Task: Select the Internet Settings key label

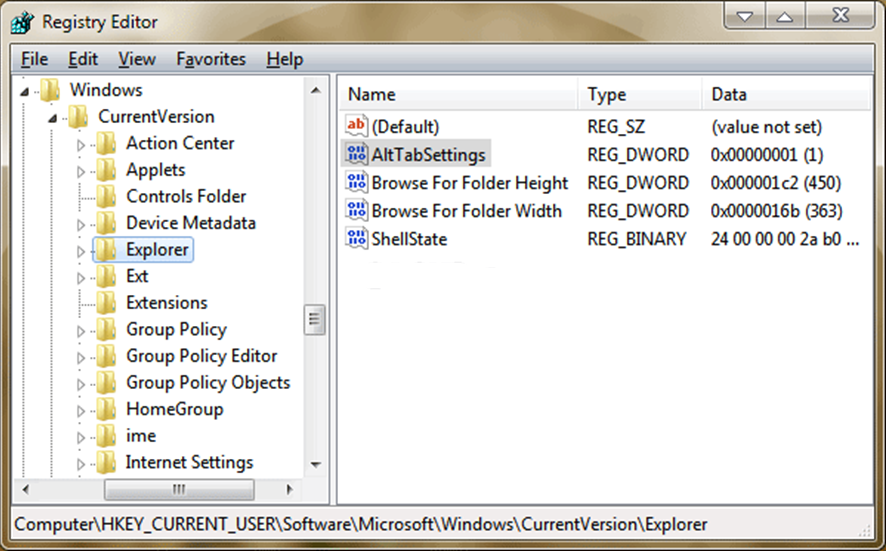Action: click(x=190, y=463)
